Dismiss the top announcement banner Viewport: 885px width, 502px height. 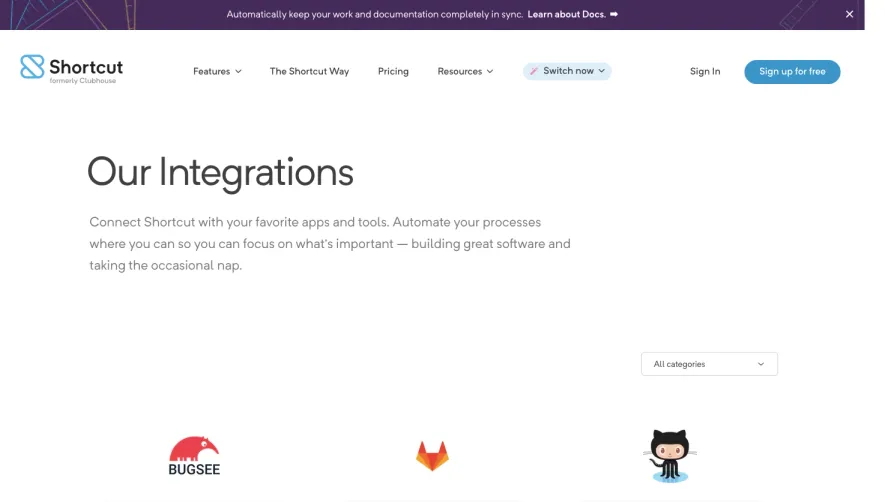849,14
